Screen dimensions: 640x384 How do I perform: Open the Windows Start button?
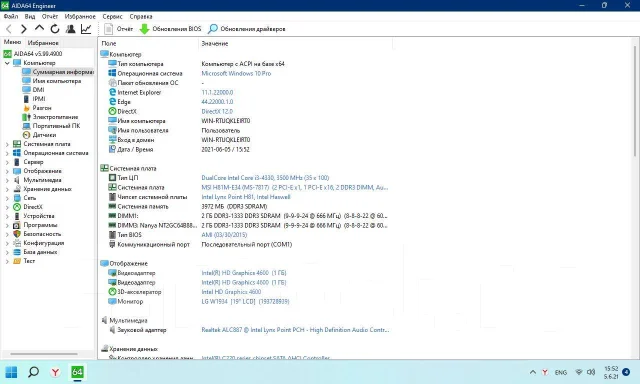click(11, 372)
